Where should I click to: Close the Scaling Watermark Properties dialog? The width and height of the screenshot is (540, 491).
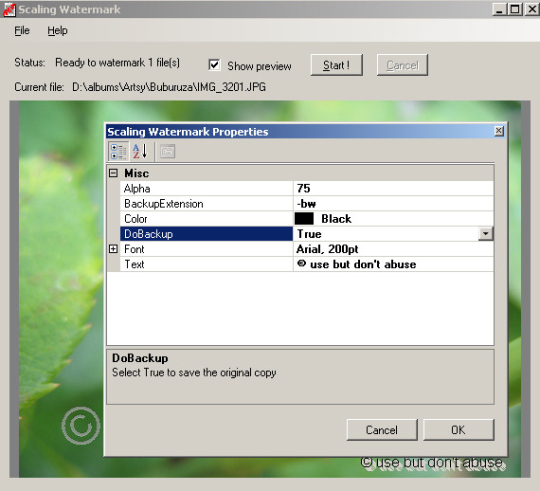click(x=499, y=131)
